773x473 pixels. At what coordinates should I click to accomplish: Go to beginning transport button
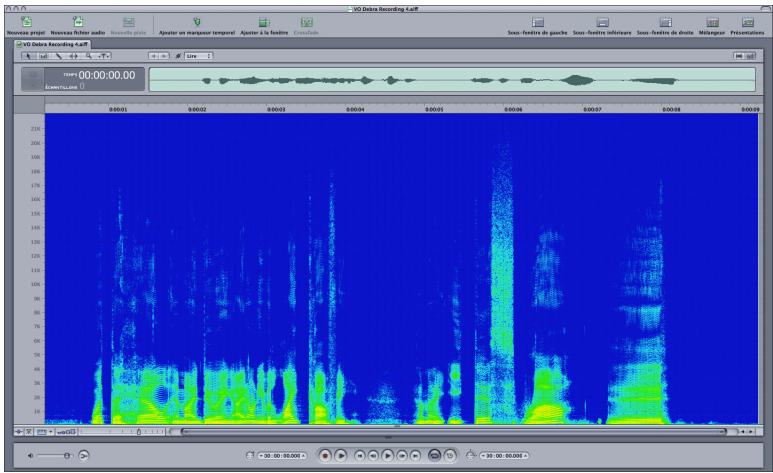pos(360,456)
